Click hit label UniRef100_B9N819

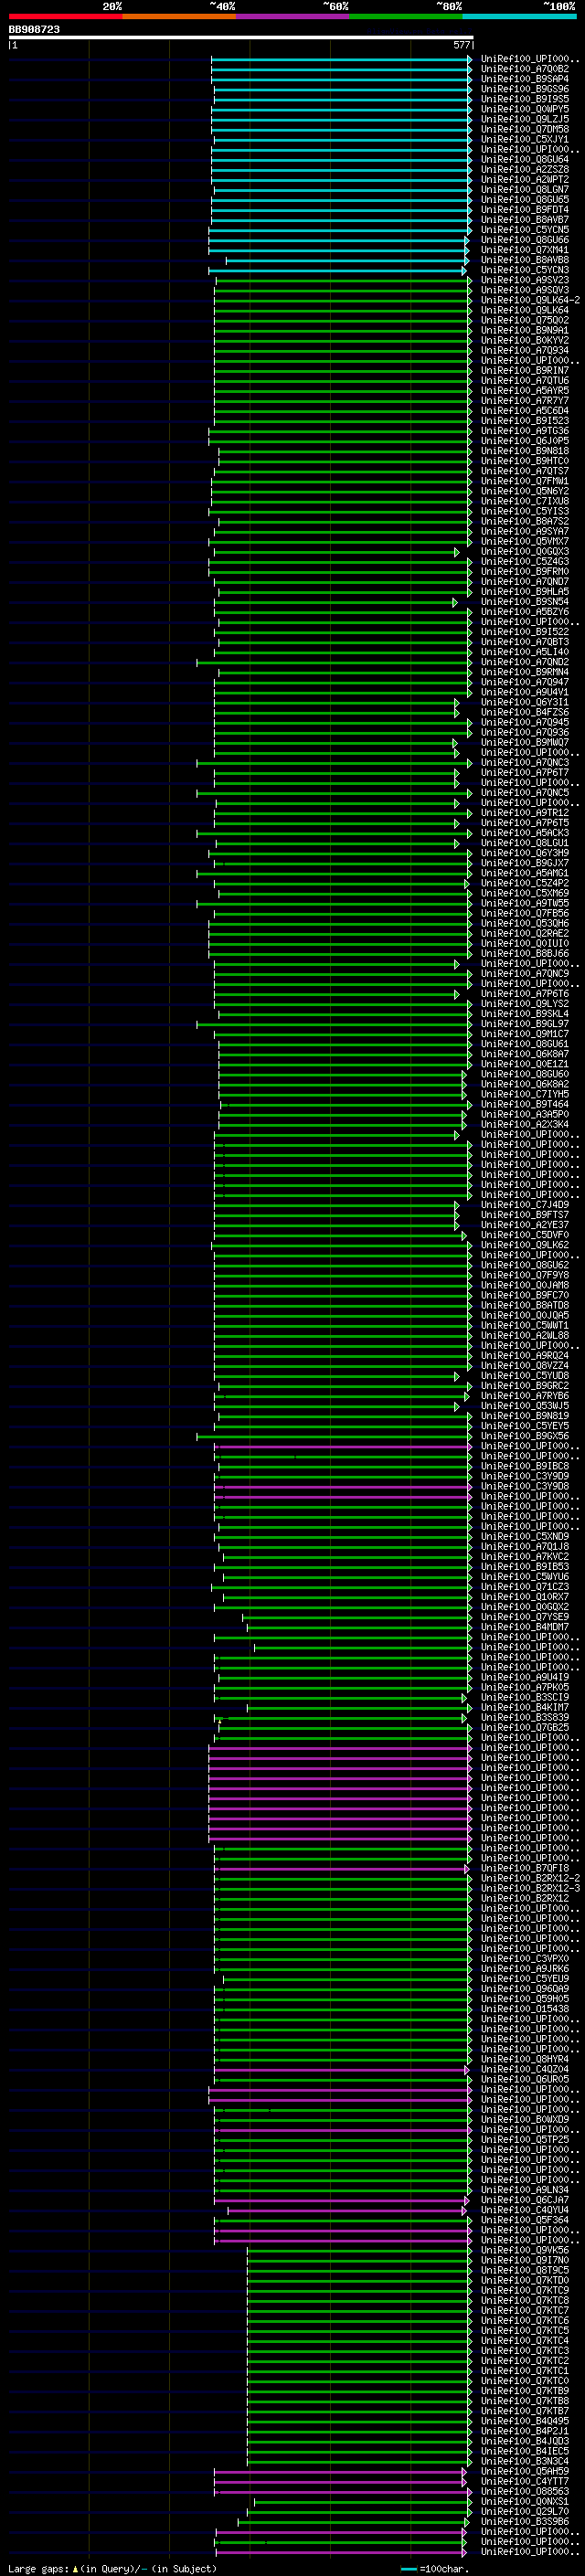pos(525,1416)
